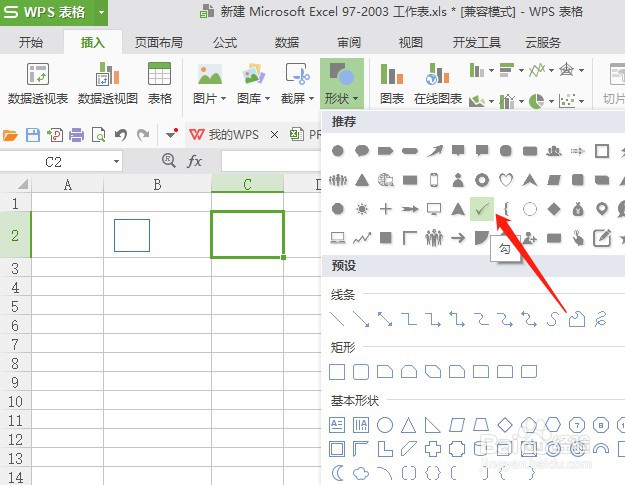This screenshot has height=485, width=625.
Task: Select the donut ring shape
Action: pyautogui.click(x=482, y=180)
